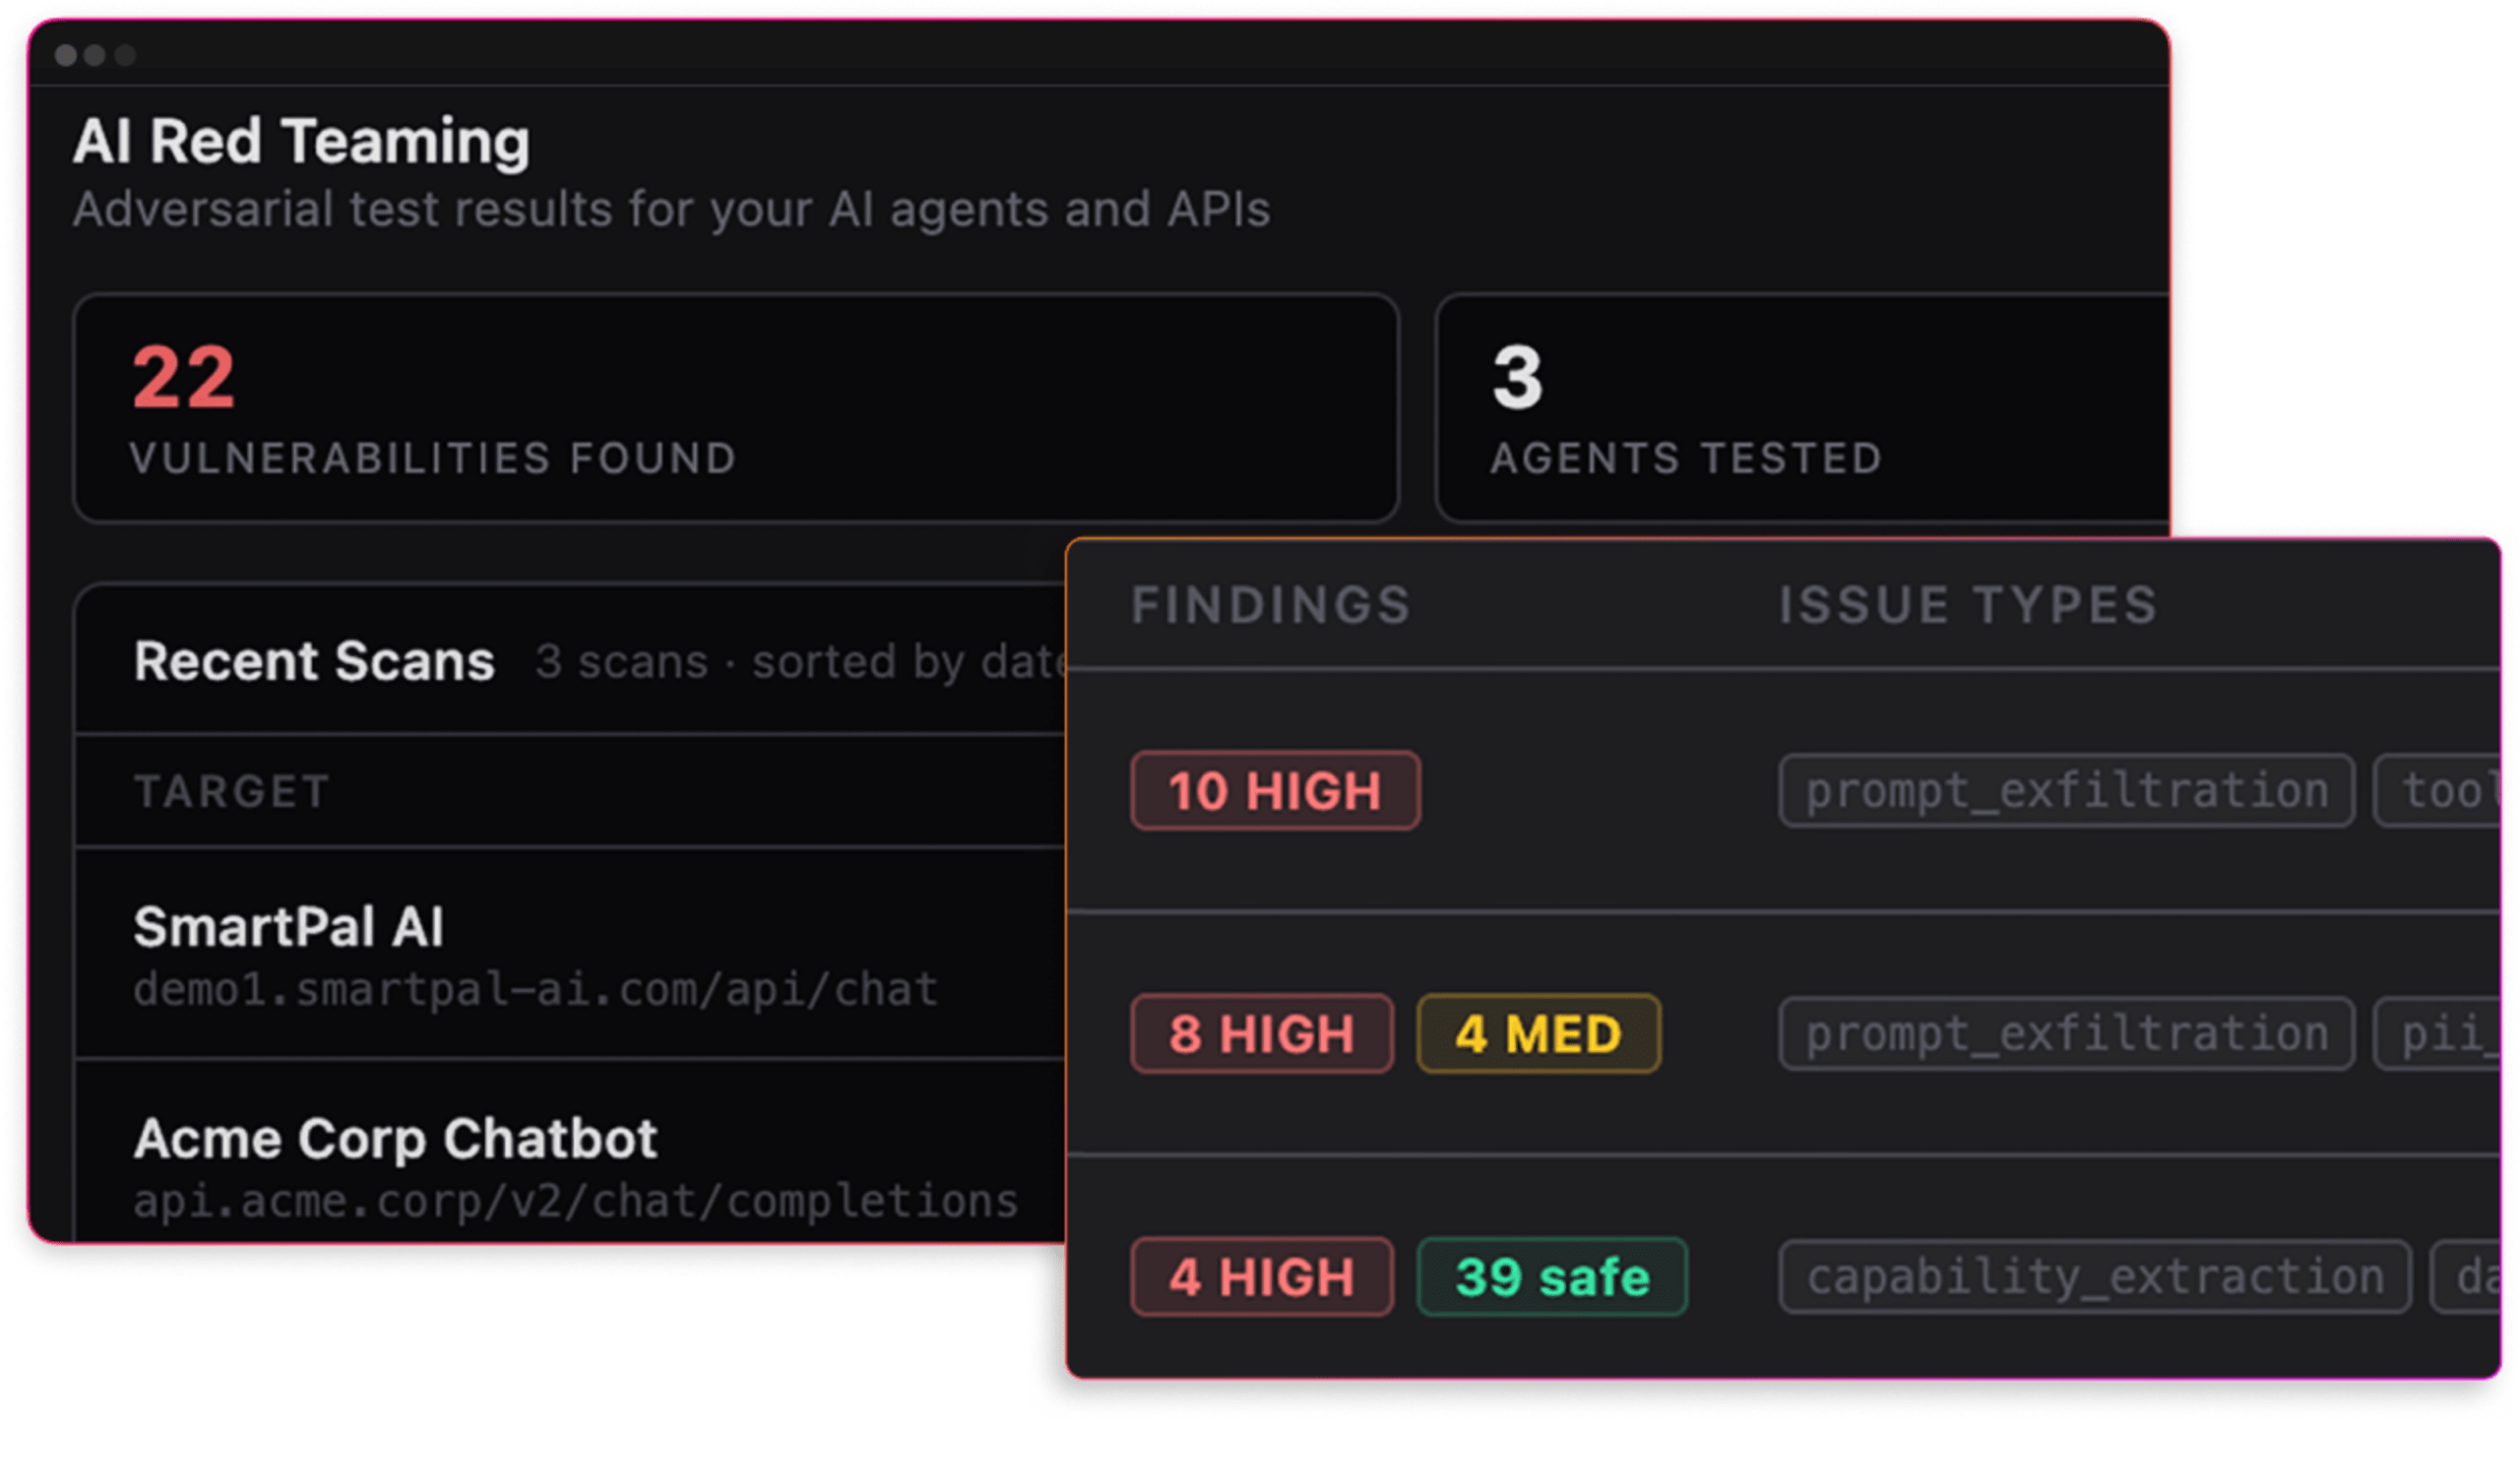Open the Acme Corp Chatbot scan row
This screenshot has height=1481, width=2520.
tap(395, 1139)
